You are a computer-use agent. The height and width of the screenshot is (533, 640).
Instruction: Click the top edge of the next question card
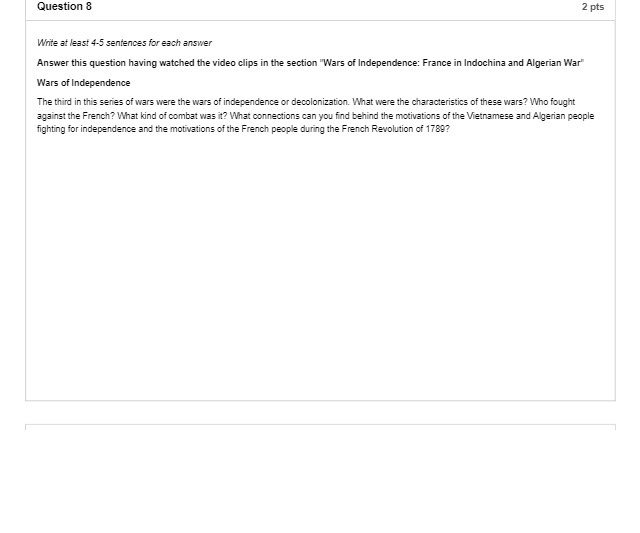(320, 427)
